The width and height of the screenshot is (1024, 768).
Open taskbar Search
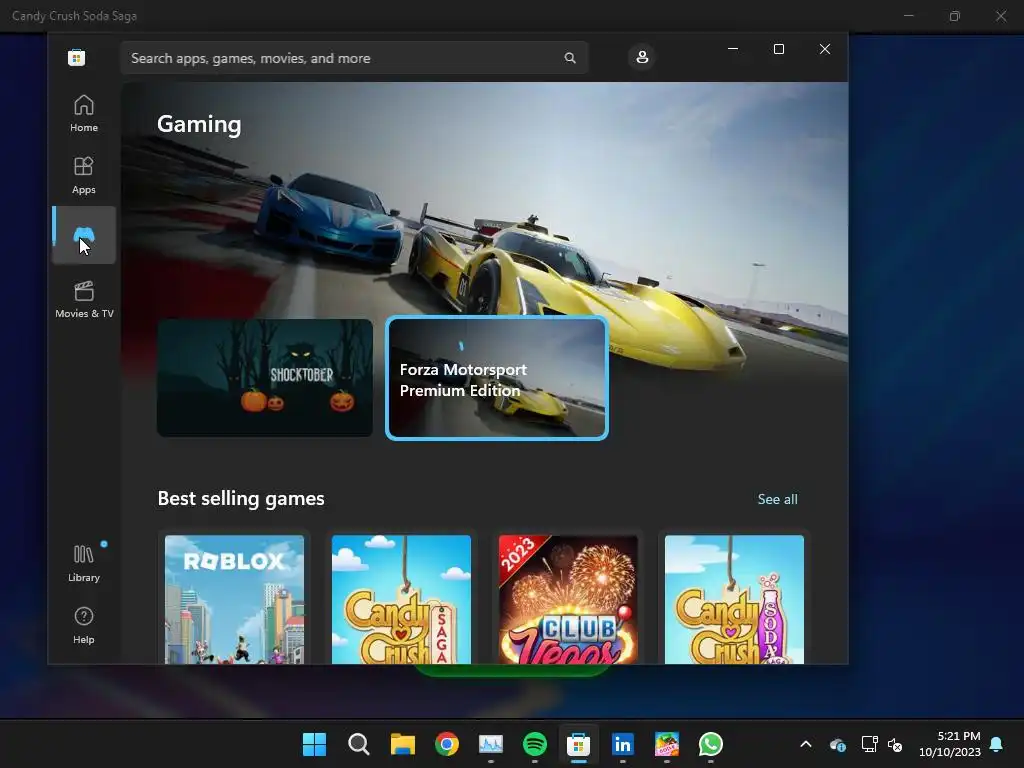[359, 744]
